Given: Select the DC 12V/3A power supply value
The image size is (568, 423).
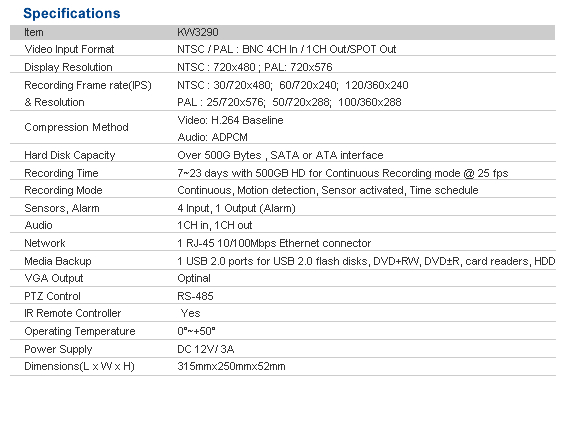Looking at the screenshot, I should (x=205, y=349).
